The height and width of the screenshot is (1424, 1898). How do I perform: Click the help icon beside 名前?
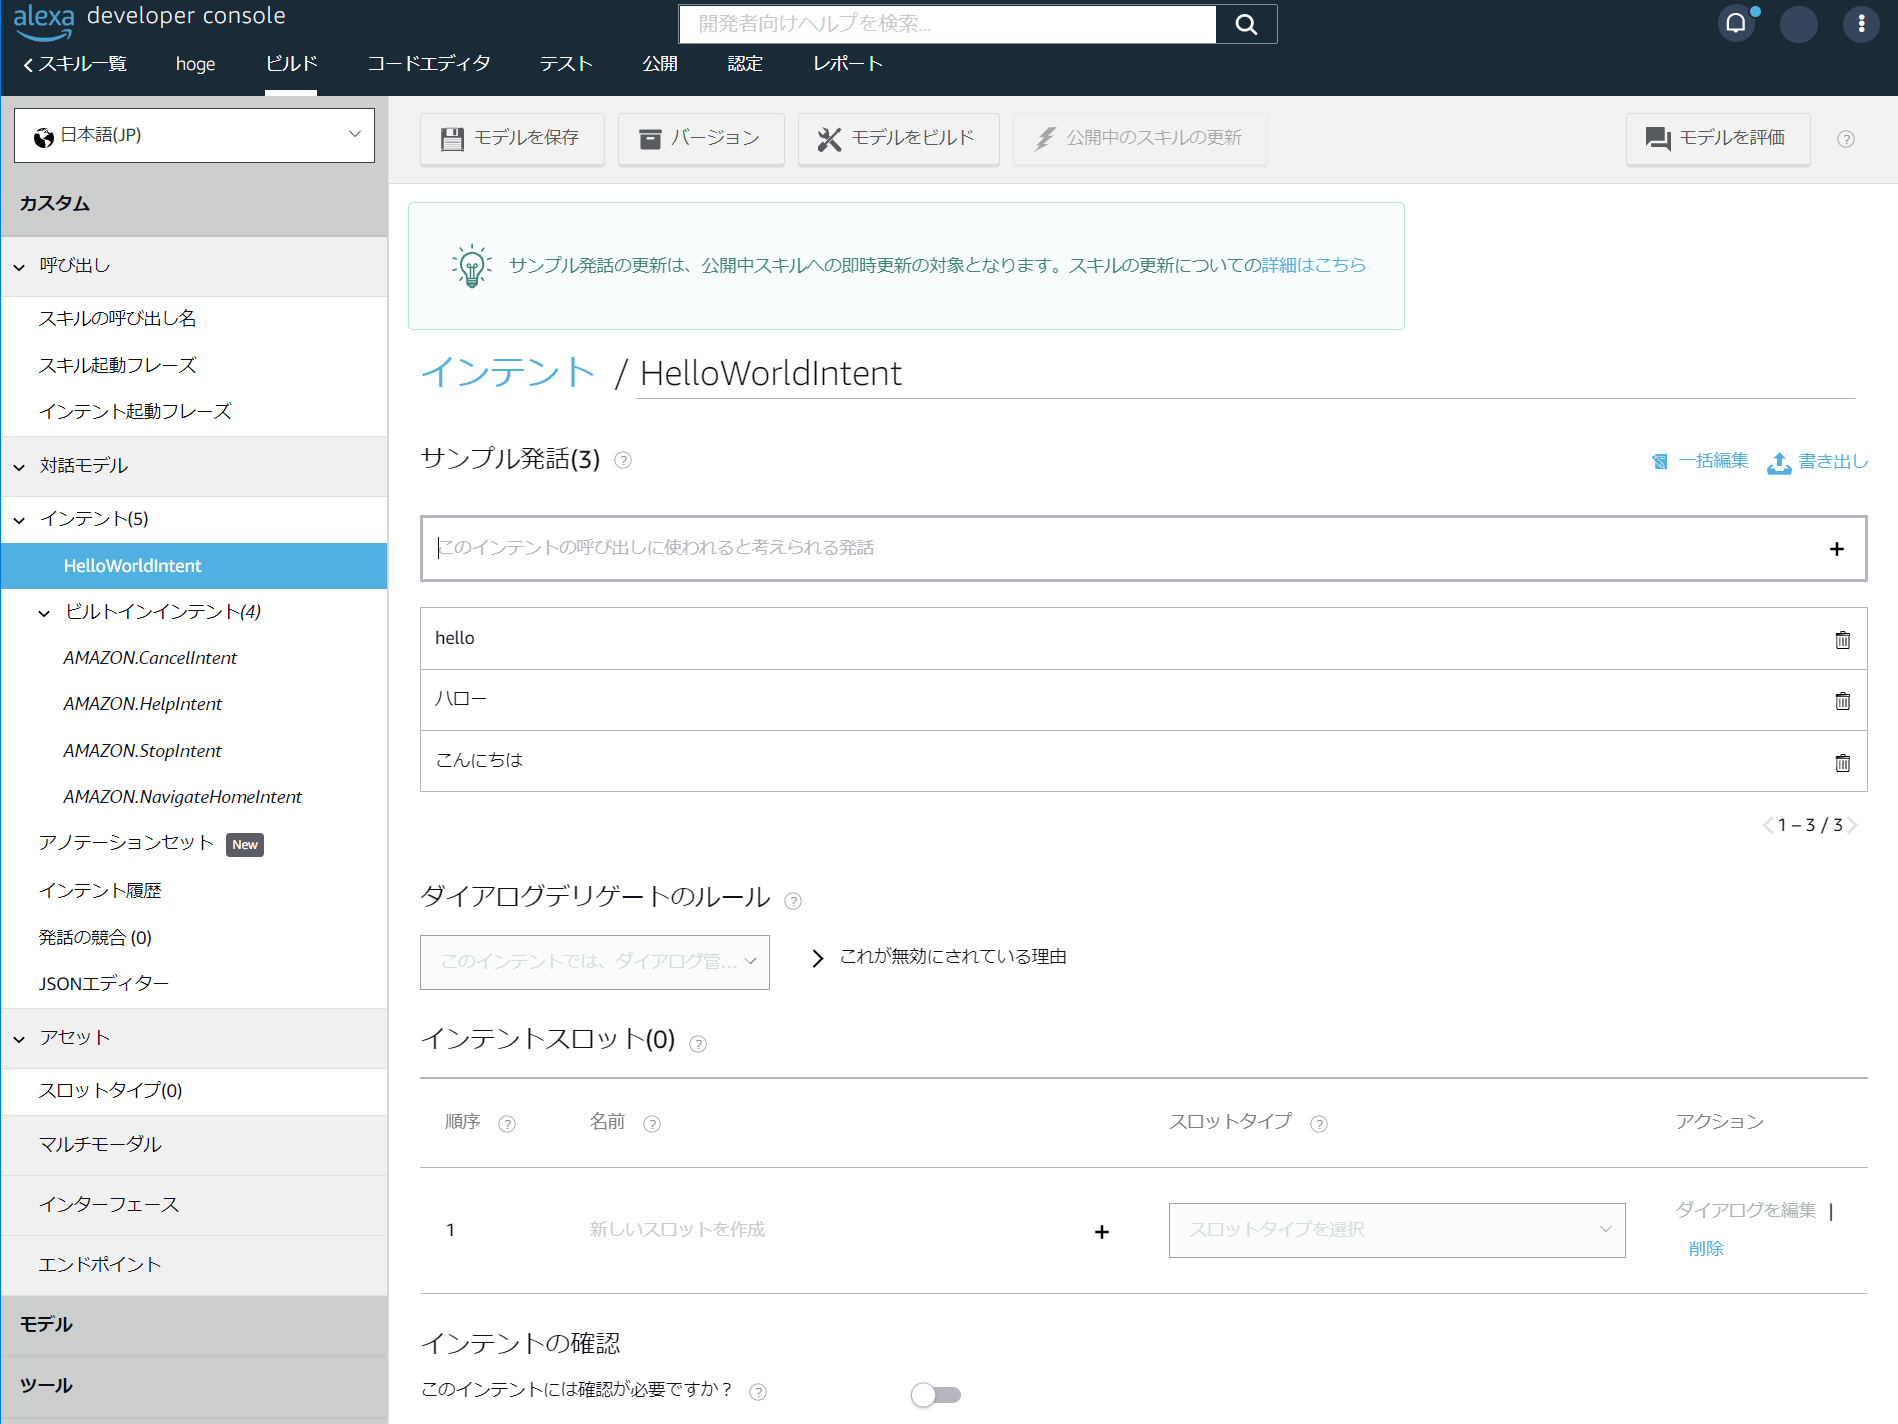652,1124
